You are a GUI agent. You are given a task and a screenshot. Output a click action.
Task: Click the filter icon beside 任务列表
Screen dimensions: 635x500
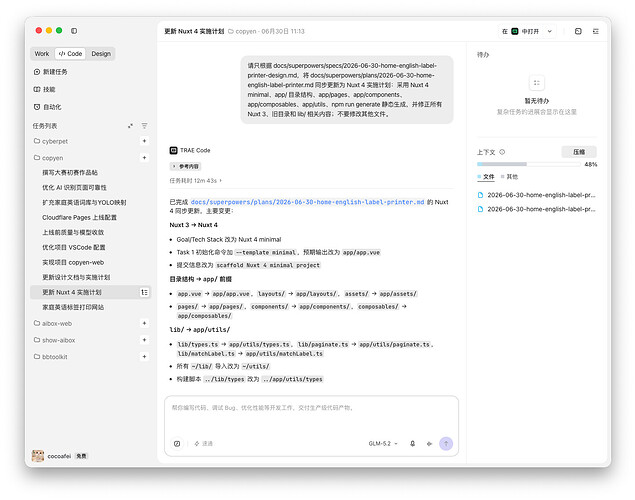144,126
